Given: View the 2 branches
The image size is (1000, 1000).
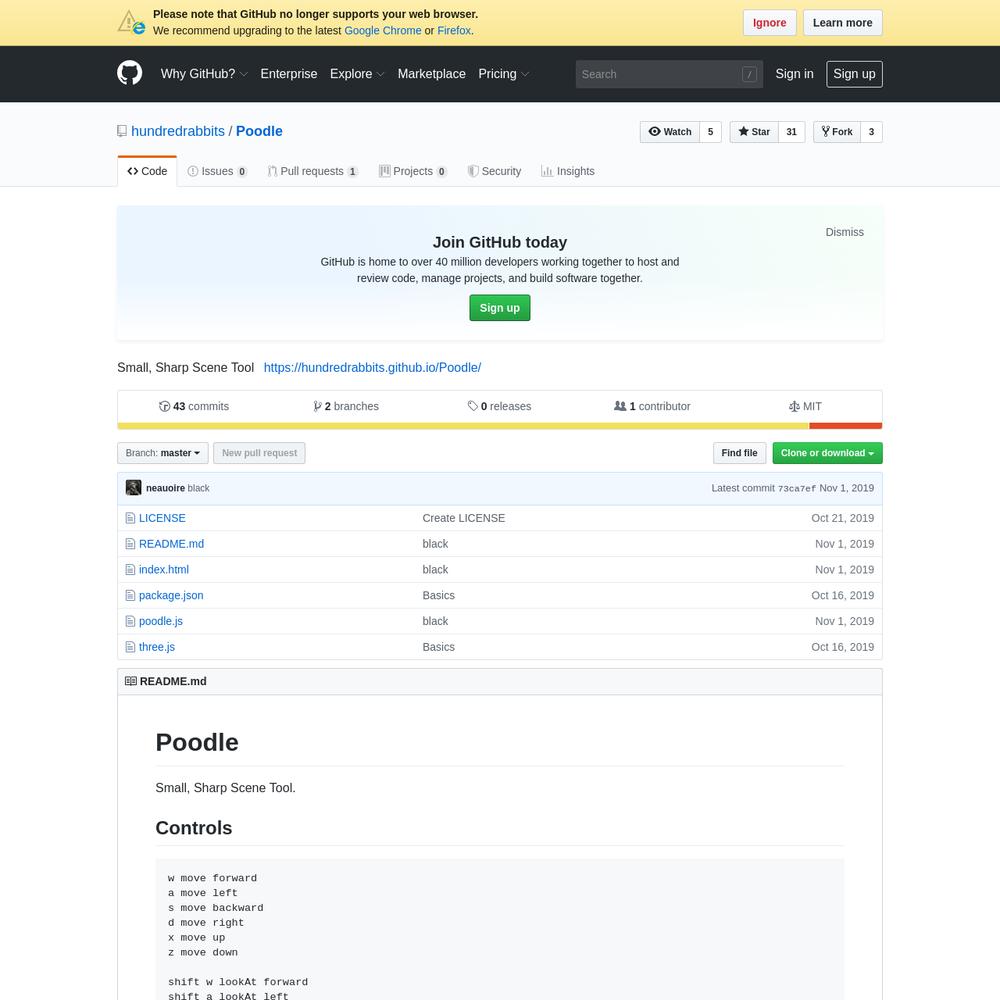Looking at the screenshot, I should click(x=346, y=406).
